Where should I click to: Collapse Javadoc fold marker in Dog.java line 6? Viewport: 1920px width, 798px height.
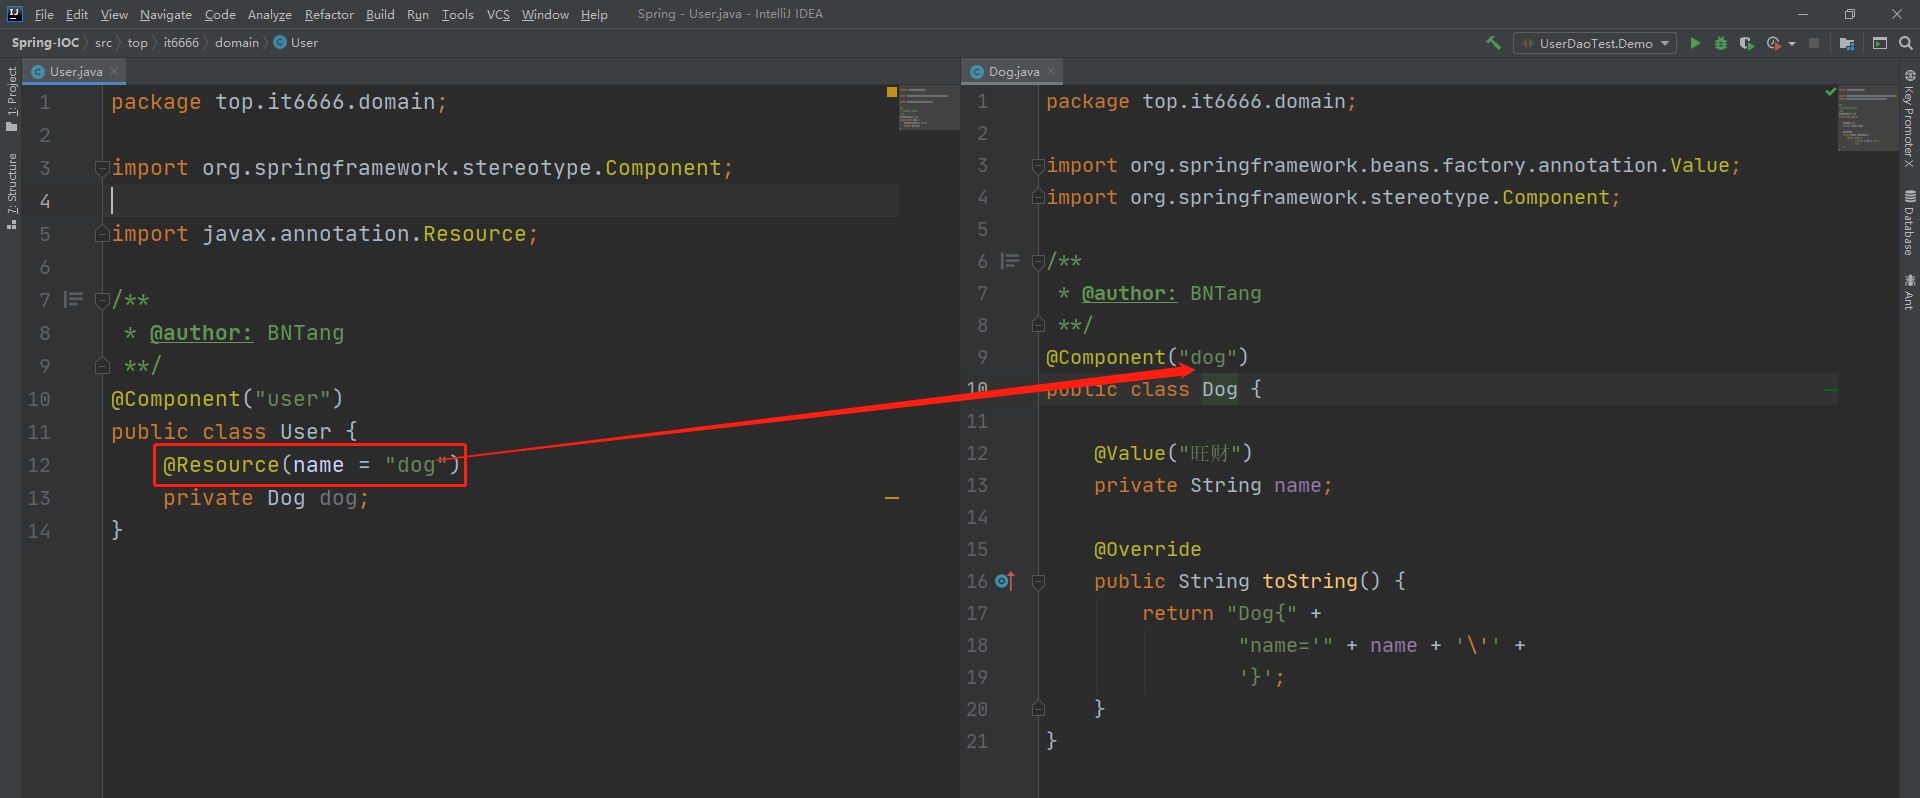coord(1038,262)
